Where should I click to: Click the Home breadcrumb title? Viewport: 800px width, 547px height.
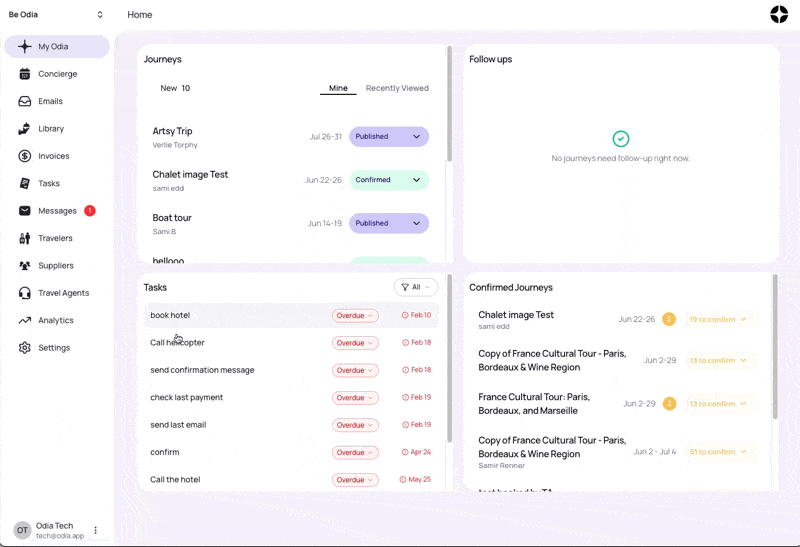coord(140,15)
